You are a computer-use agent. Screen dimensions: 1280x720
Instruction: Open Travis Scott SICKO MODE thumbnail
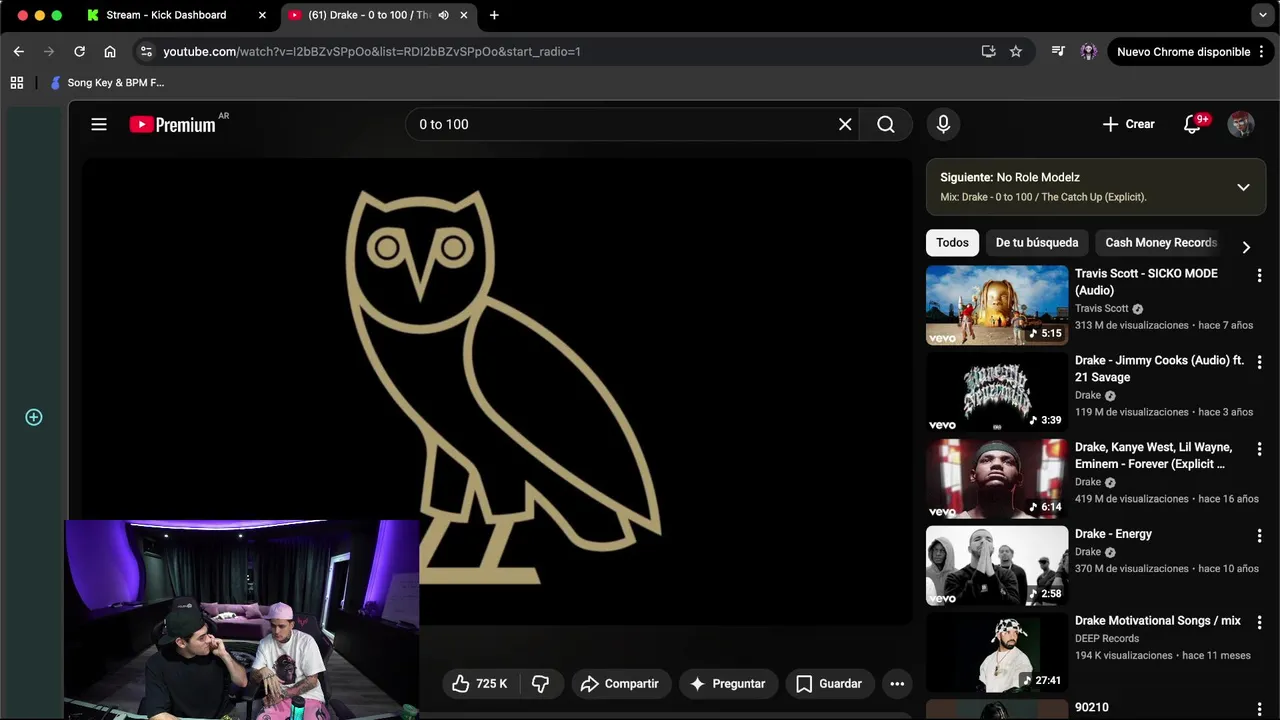coord(997,305)
